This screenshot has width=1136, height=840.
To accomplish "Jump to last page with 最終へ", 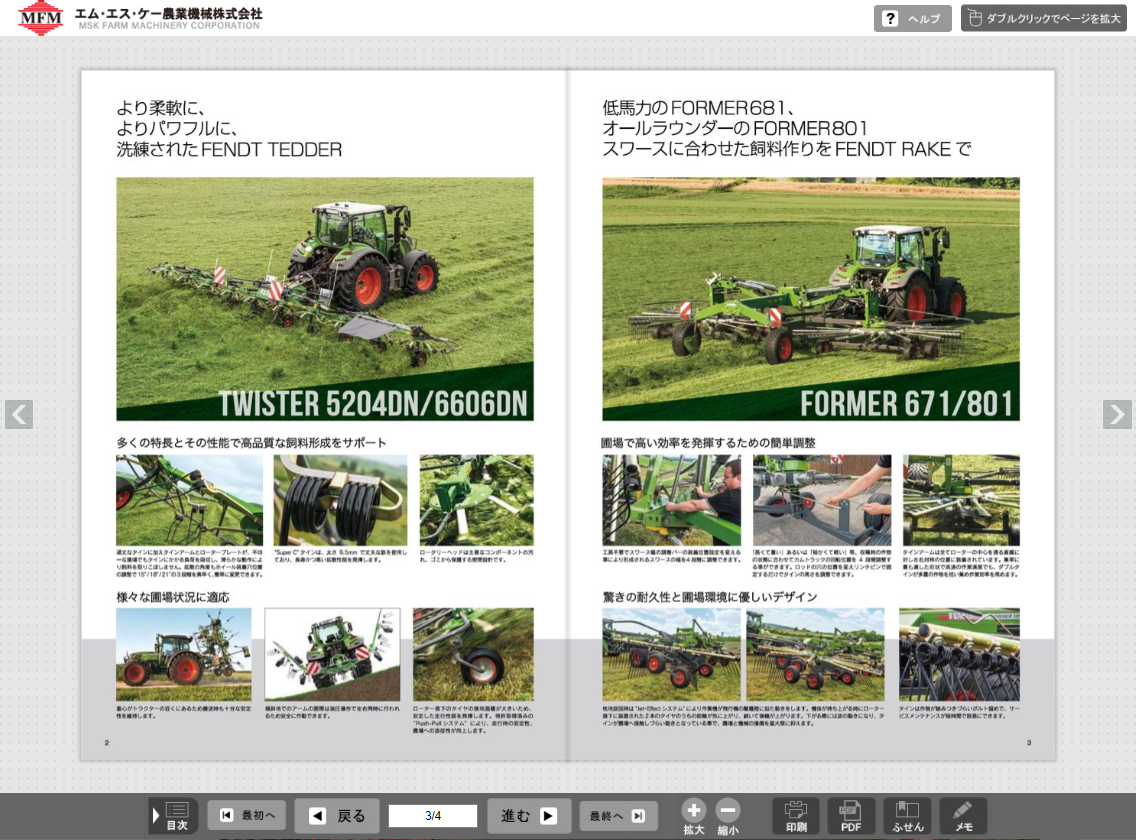I will click(x=618, y=816).
